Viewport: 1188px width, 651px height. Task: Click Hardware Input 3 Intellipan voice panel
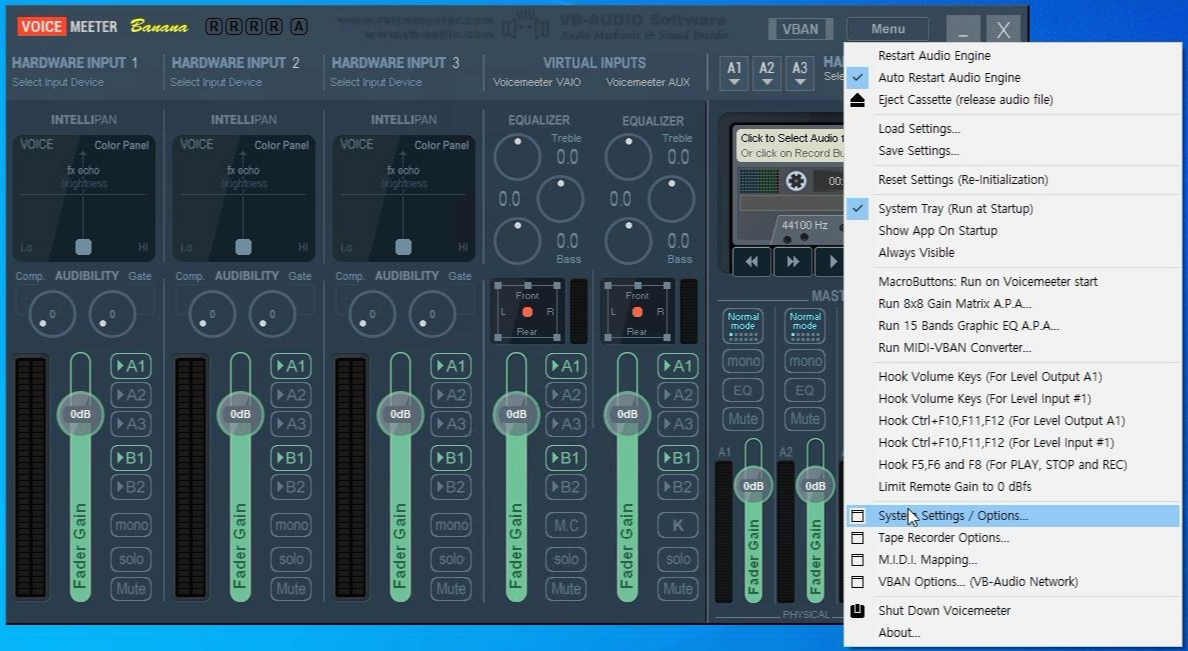(x=404, y=199)
